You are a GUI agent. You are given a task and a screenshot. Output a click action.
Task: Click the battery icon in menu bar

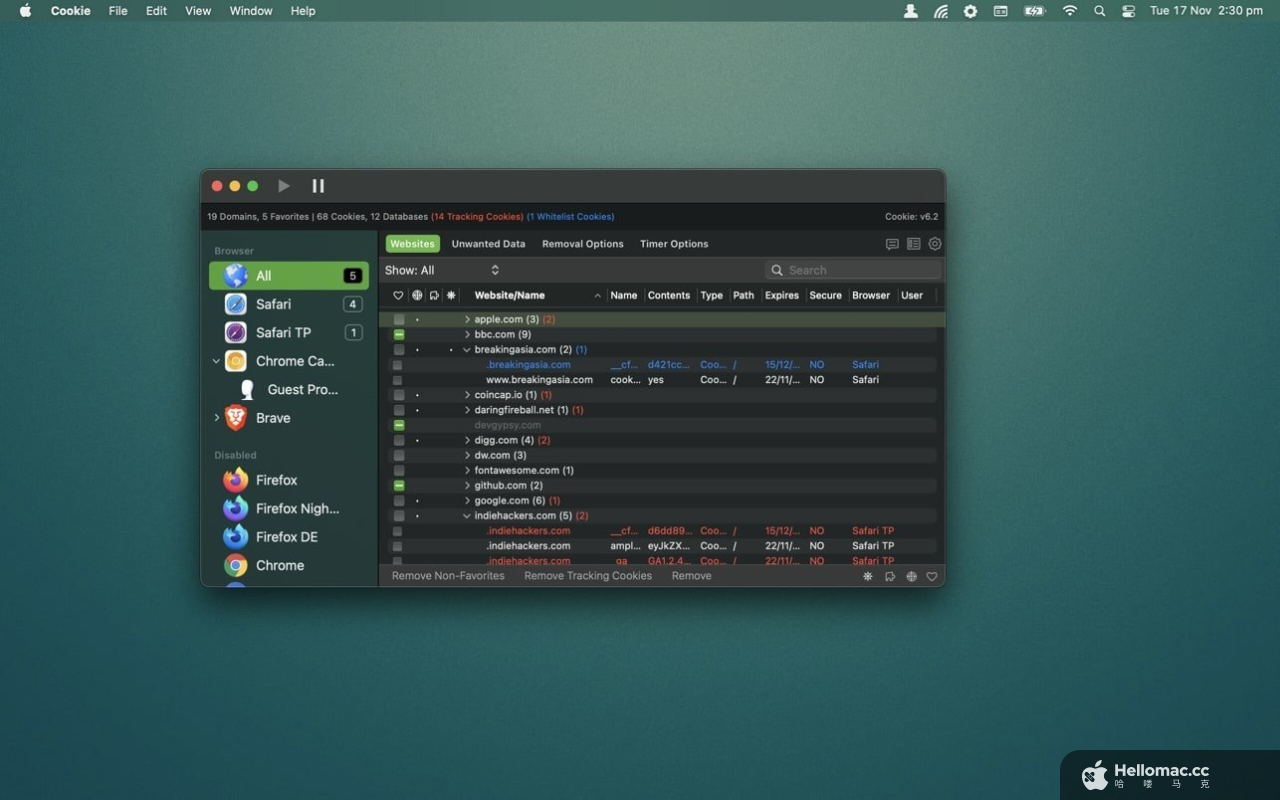[1035, 11]
